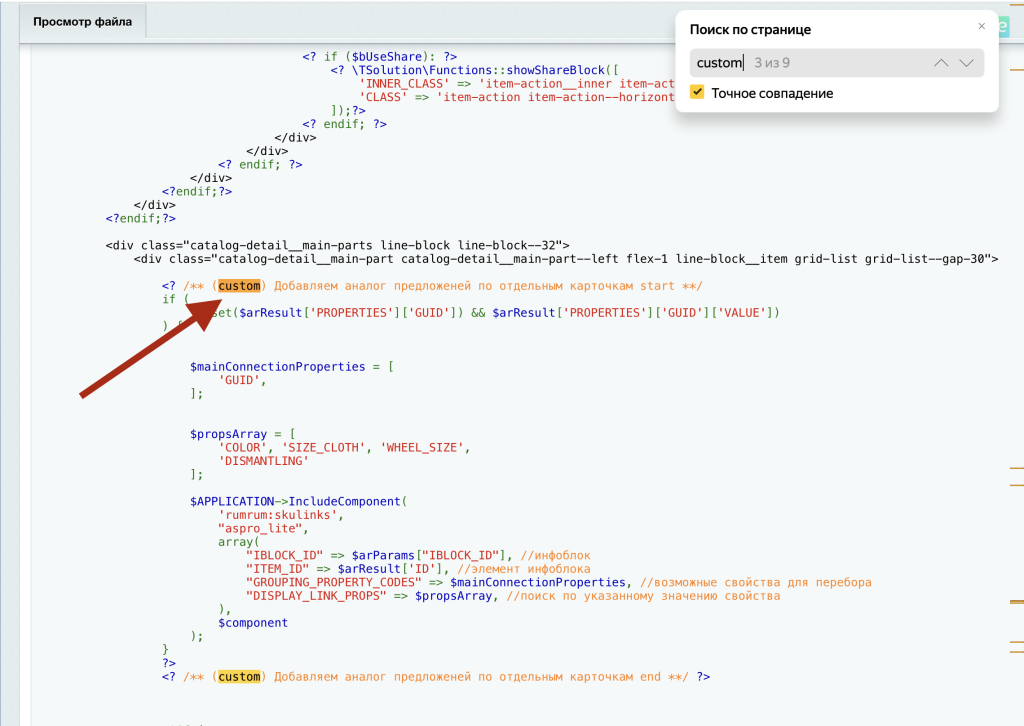
Task: Jump to the previous search match arrow
Action: click(x=940, y=63)
